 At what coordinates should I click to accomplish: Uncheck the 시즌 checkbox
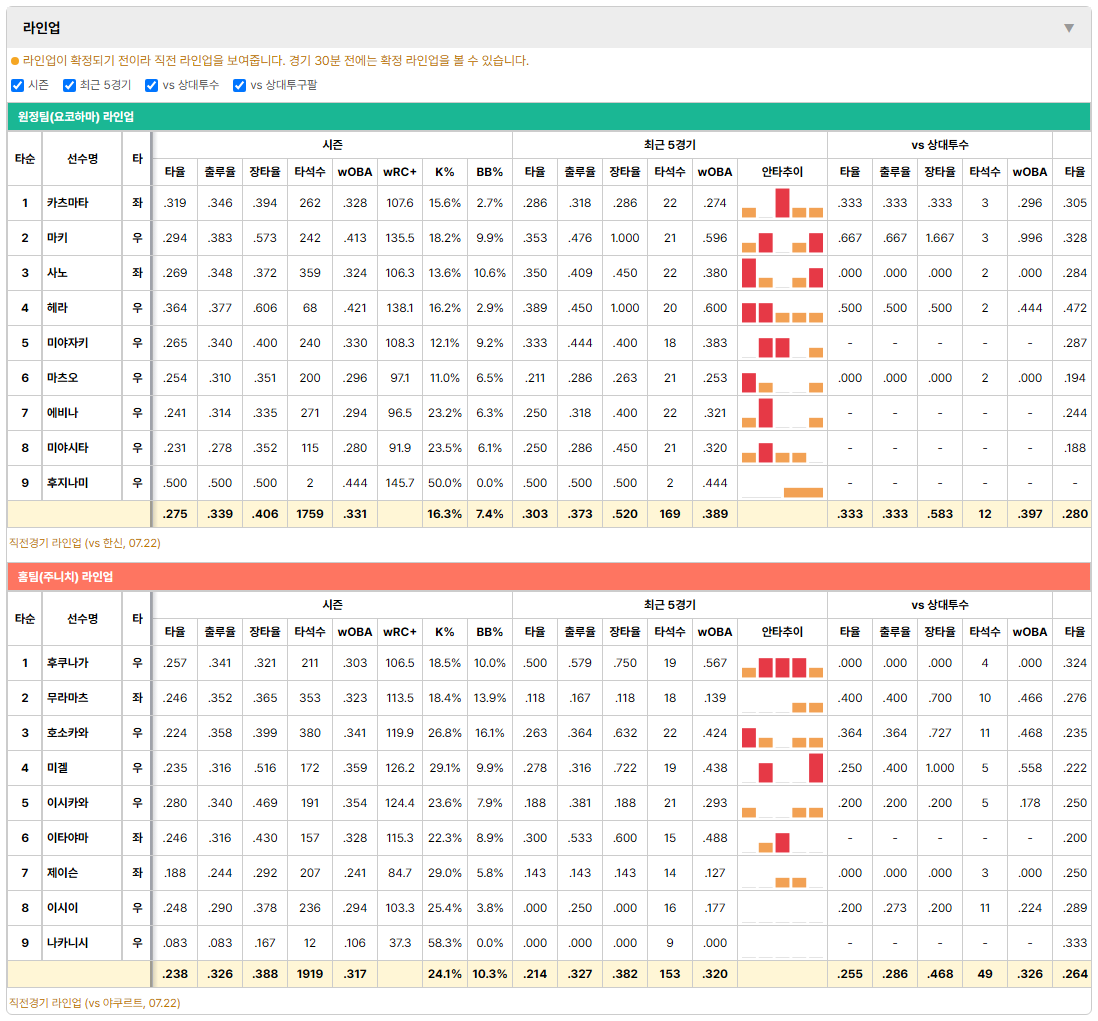pyautogui.click(x=18, y=85)
